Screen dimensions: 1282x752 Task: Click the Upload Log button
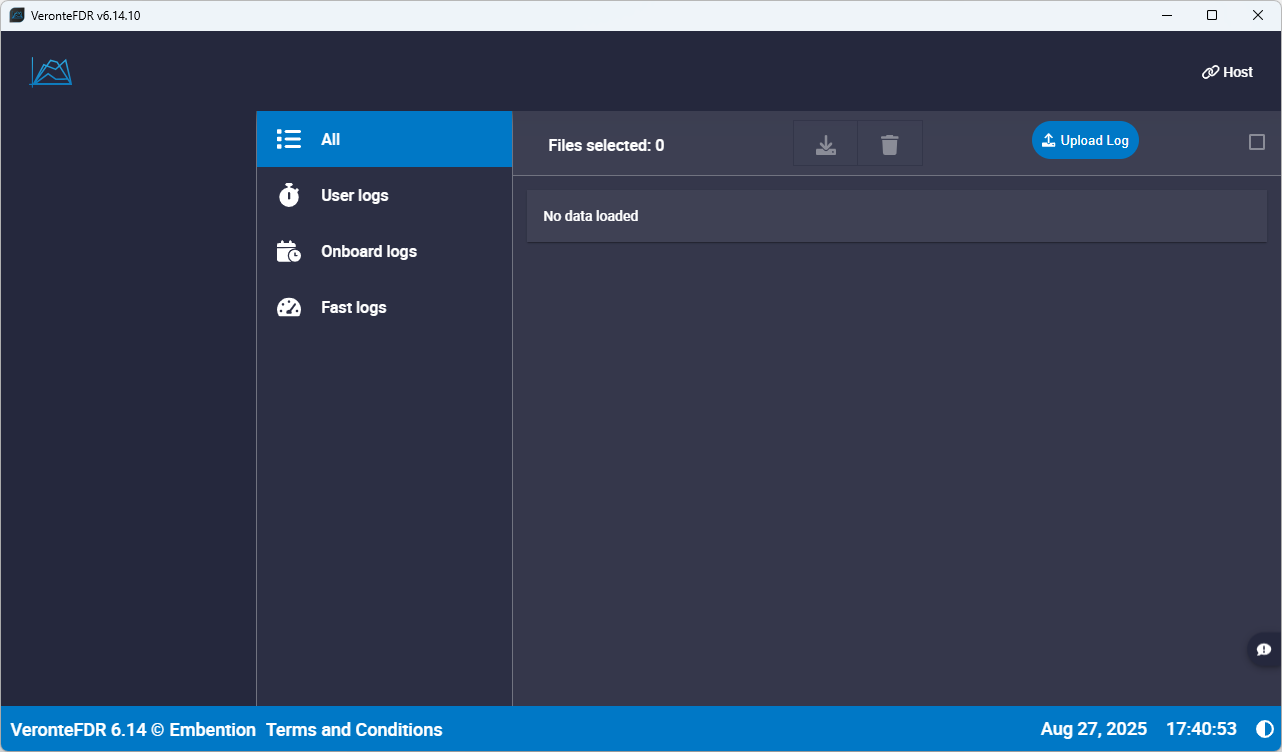point(1085,140)
